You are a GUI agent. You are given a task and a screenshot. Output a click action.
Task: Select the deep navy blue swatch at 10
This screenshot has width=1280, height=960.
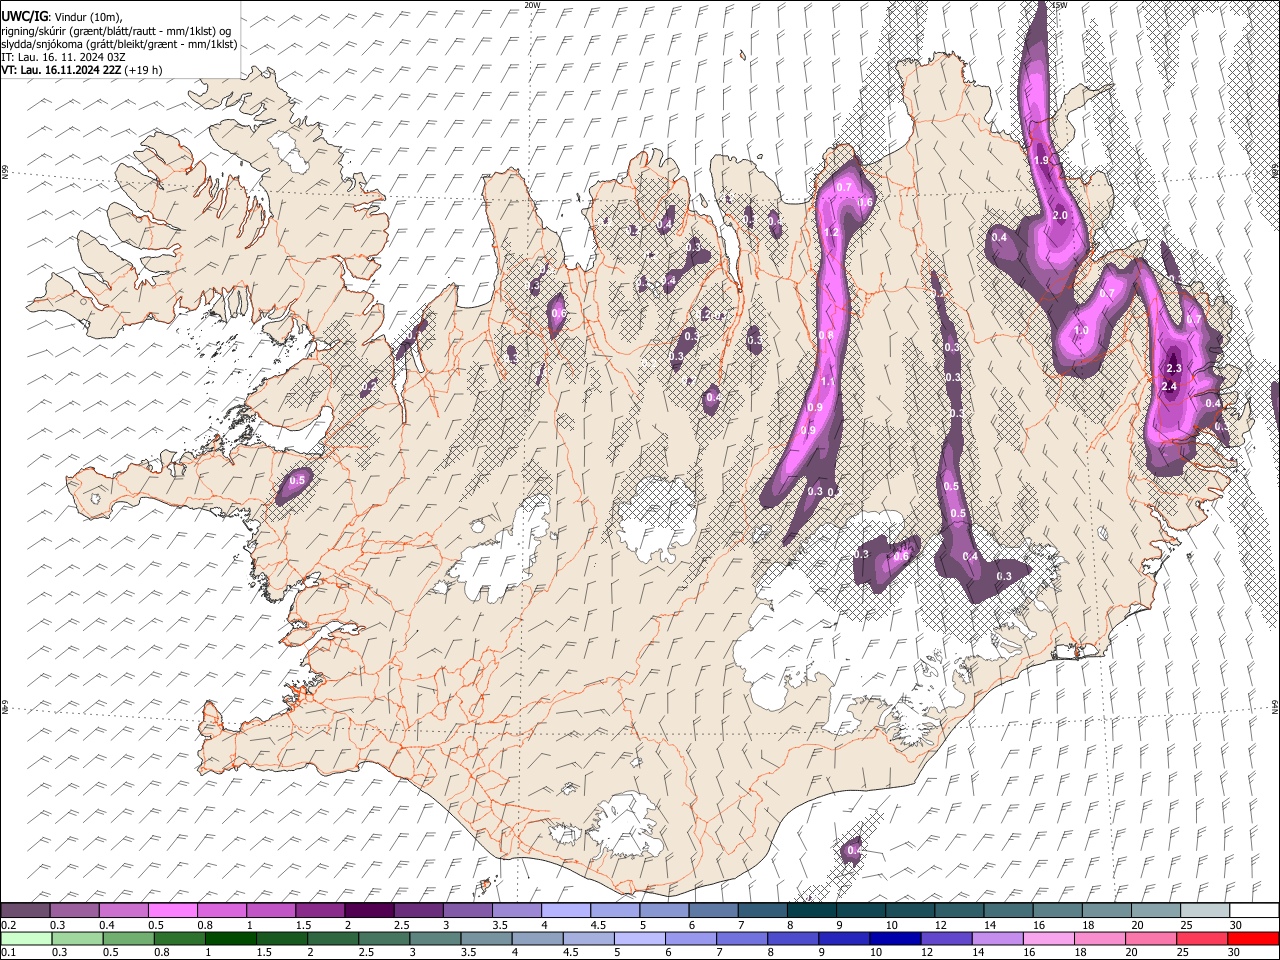[894, 938]
